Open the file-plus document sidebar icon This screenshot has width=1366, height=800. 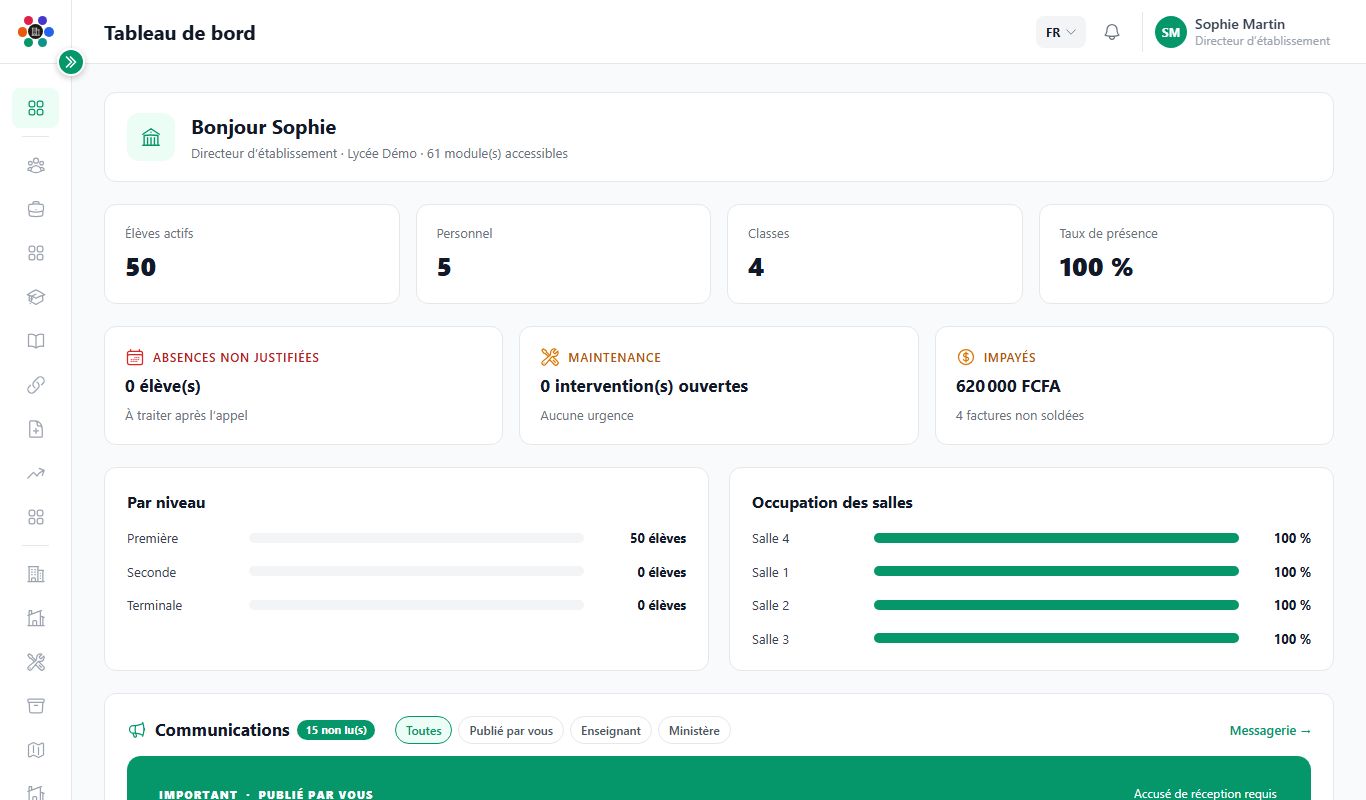click(x=36, y=429)
